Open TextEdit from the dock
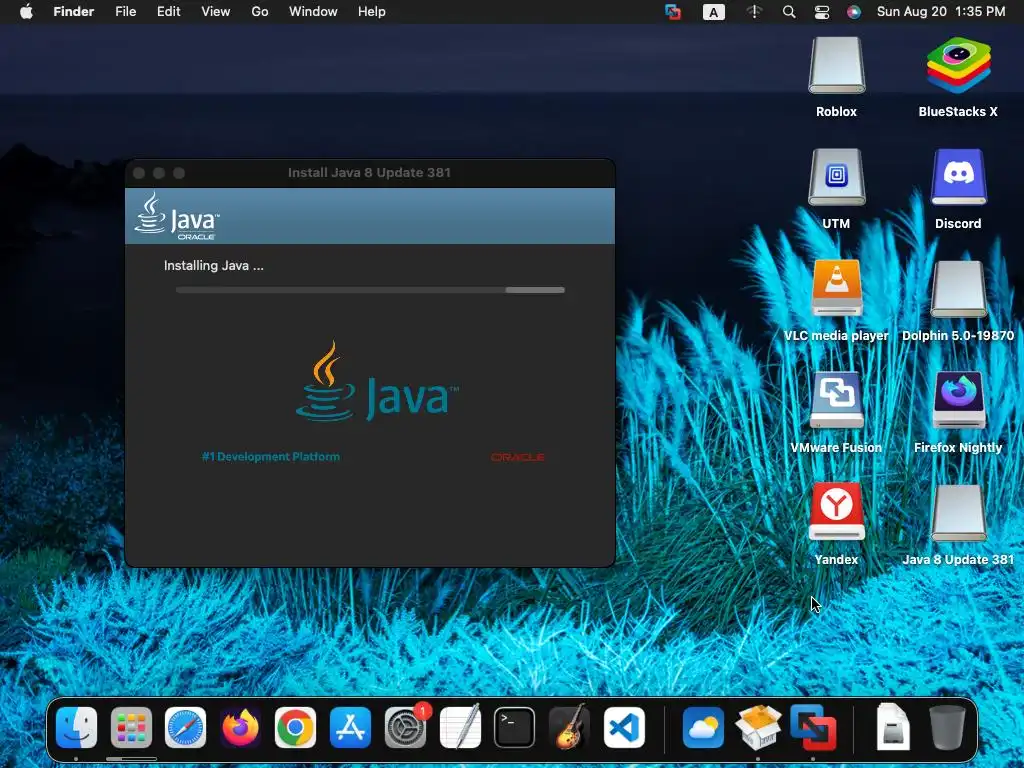Viewport: 1024px width, 768px height. pyautogui.click(x=460, y=727)
